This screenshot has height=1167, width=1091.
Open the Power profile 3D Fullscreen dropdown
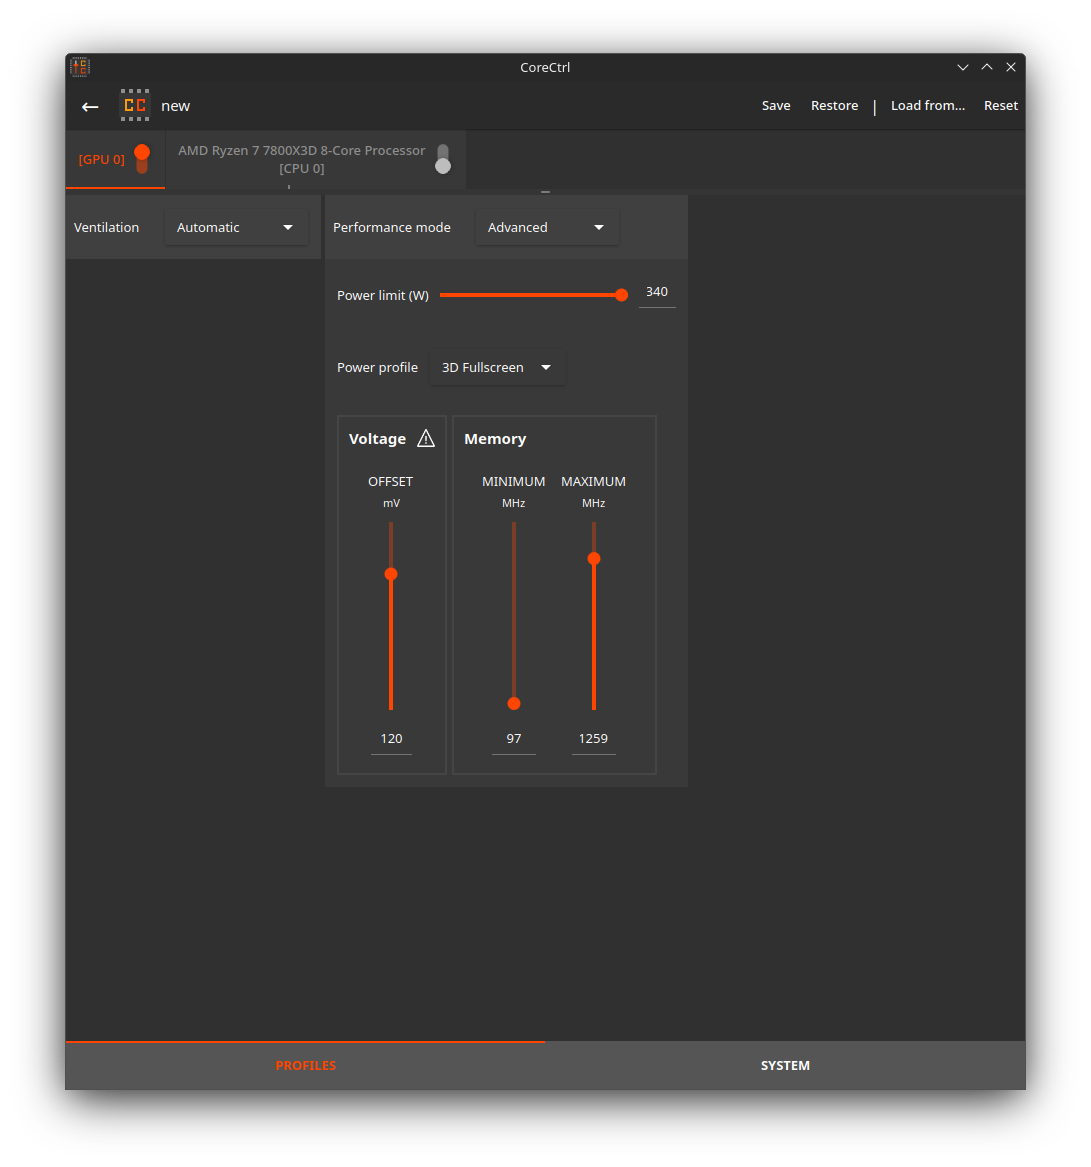pos(497,368)
